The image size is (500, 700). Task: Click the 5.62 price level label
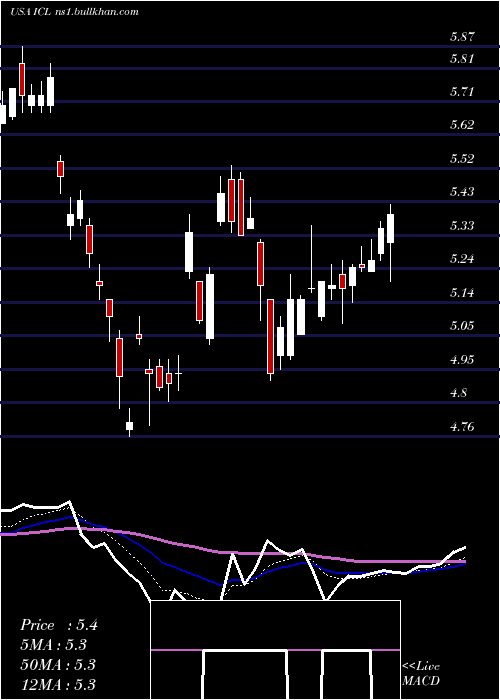point(462,125)
